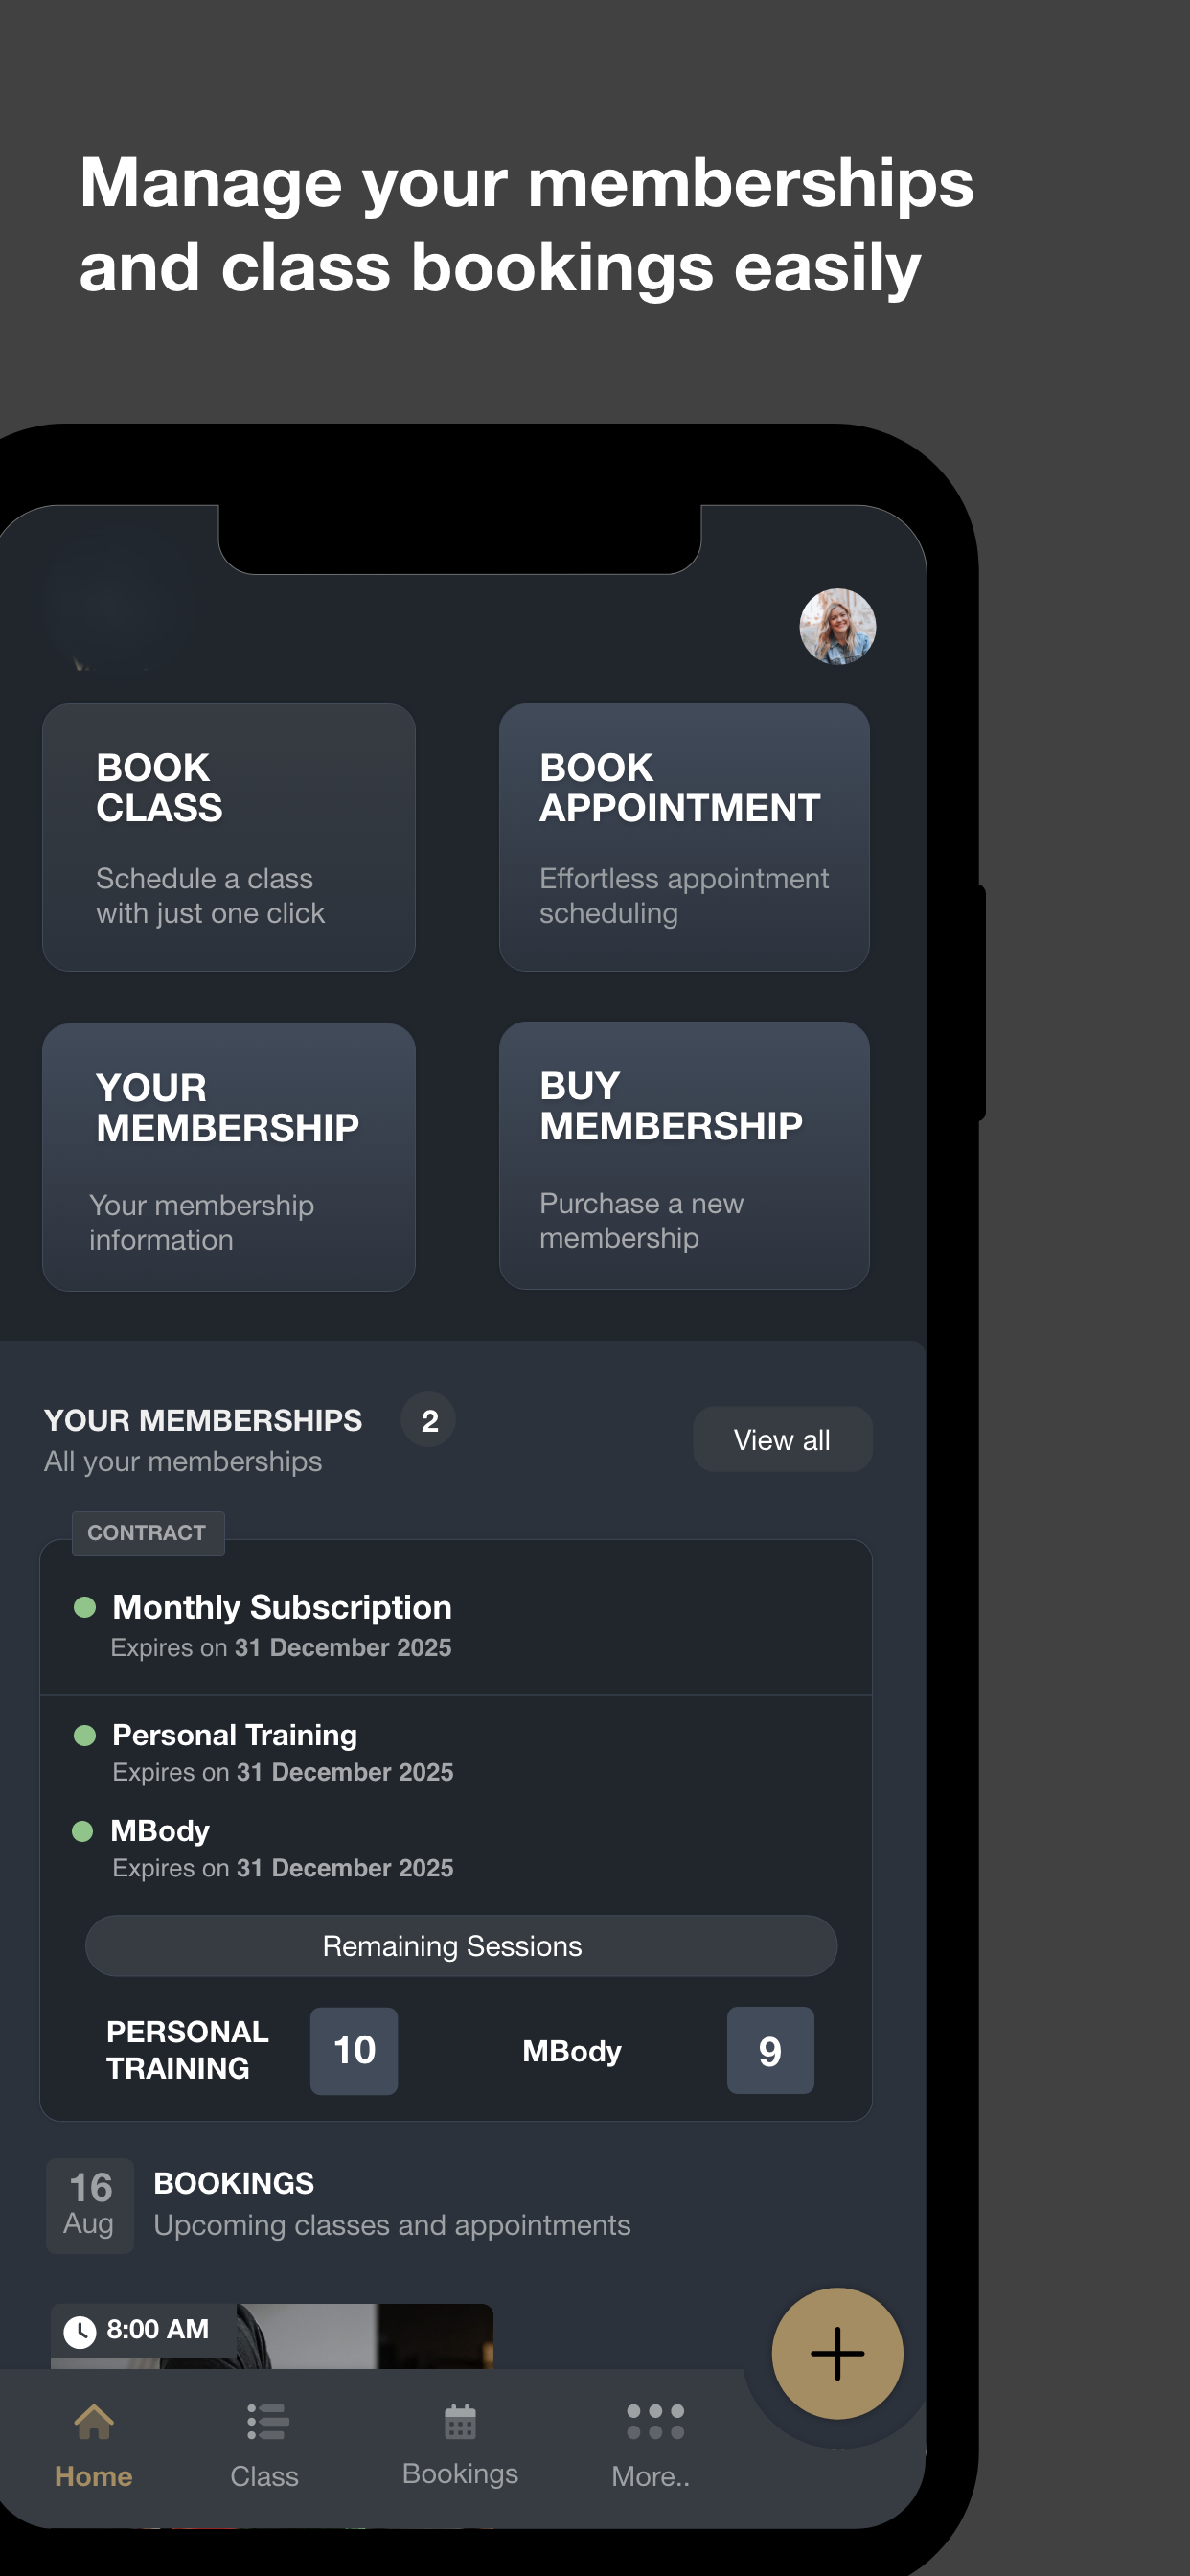Open the user profile avatar
The width and height of the screenshot is (1190, 2576).
(x=837, y=627)
